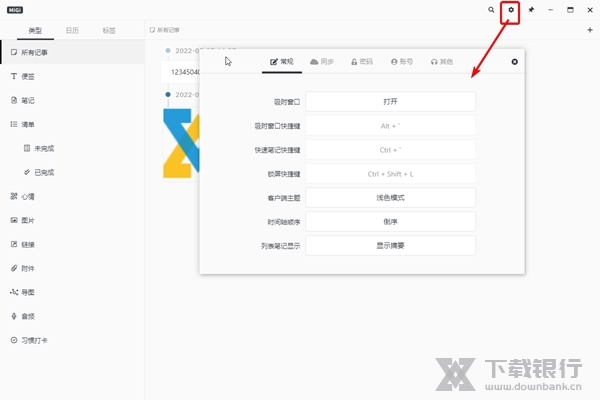Close the settings dialog with the round X

click(x=514, y=62)
